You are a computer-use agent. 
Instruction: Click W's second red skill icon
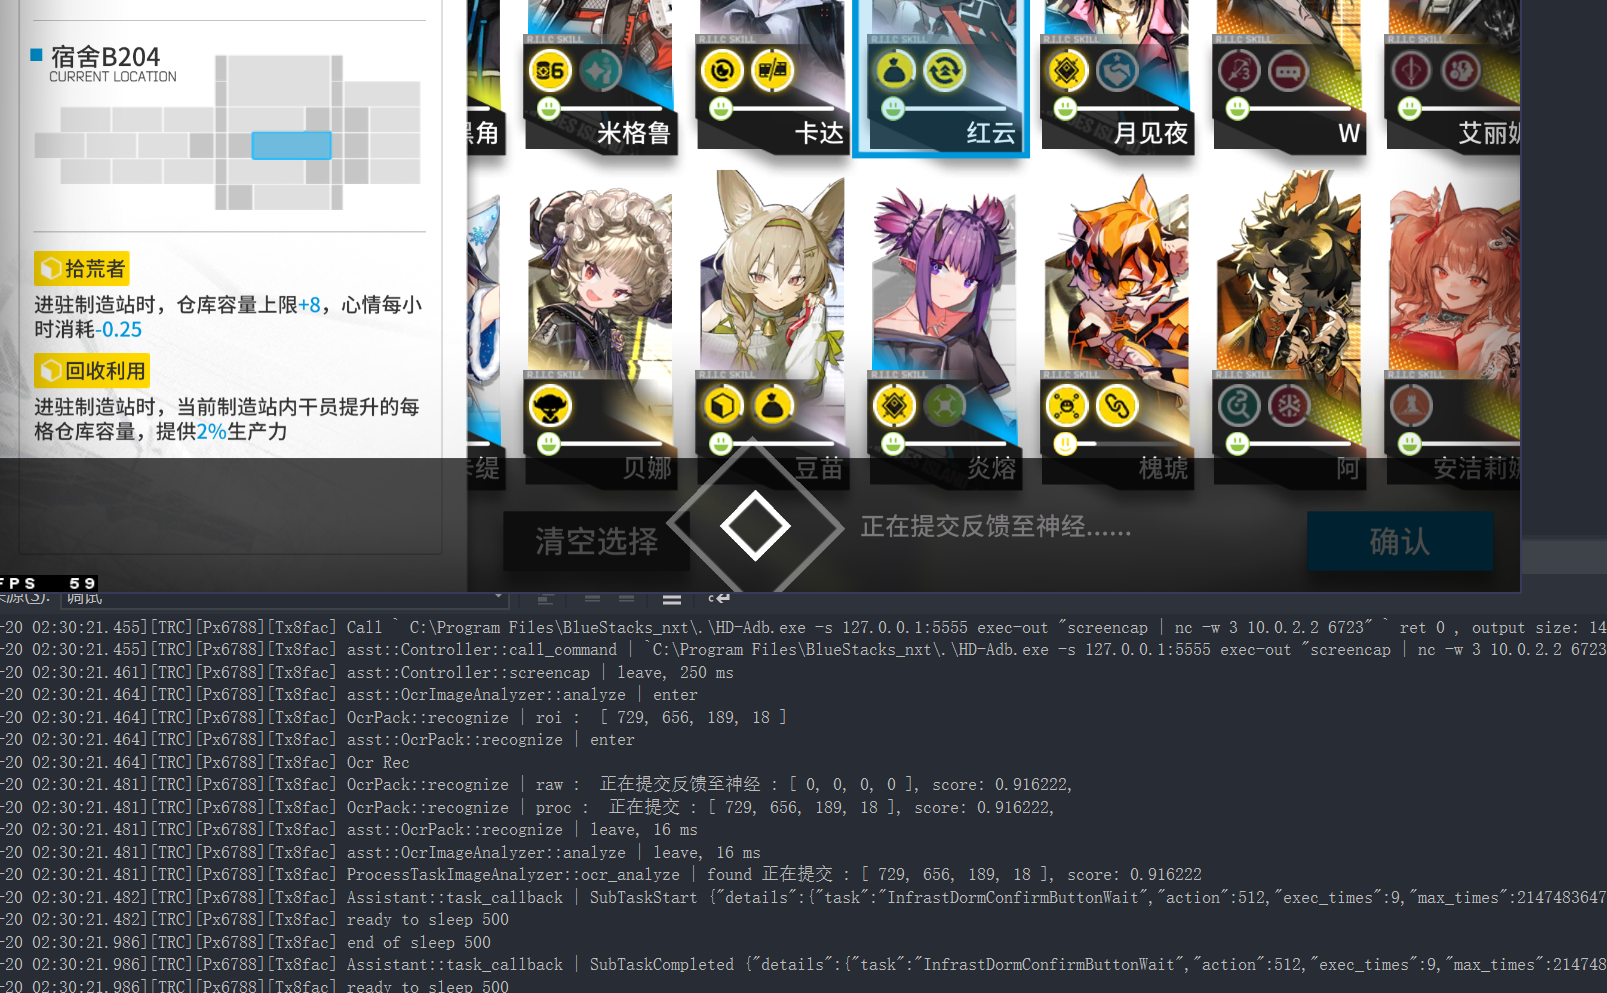tap(1289, 71)
